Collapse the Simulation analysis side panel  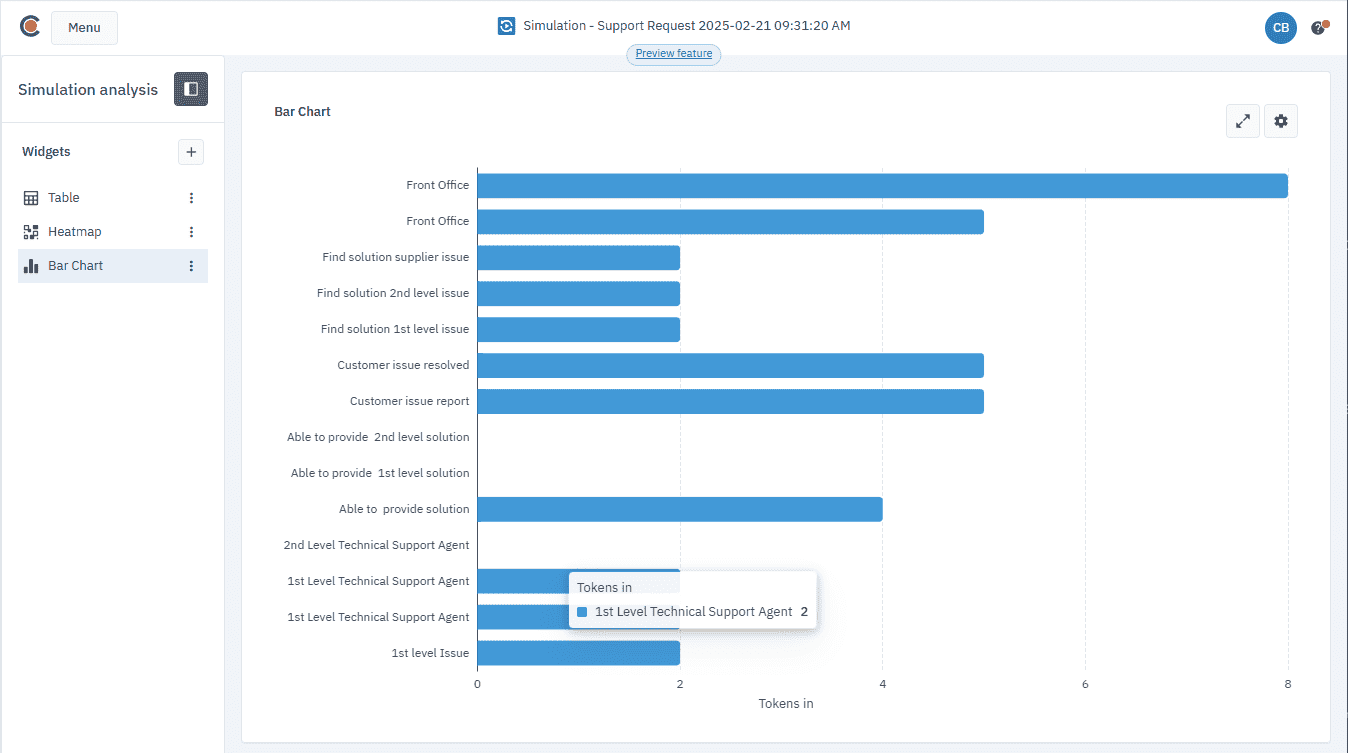(x=191, y=89)
